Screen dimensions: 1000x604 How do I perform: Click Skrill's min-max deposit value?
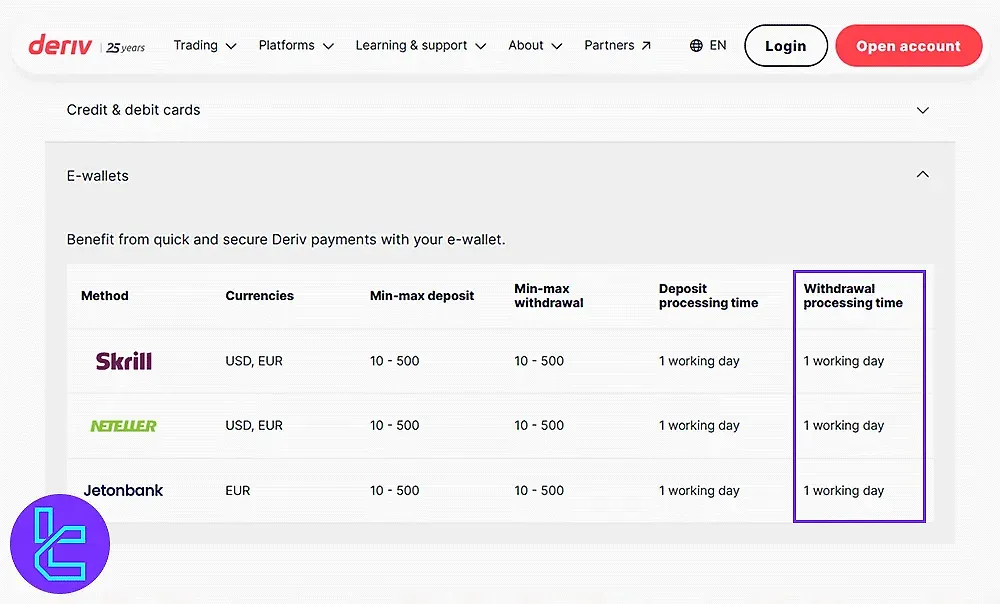click(x=395, y=361)
